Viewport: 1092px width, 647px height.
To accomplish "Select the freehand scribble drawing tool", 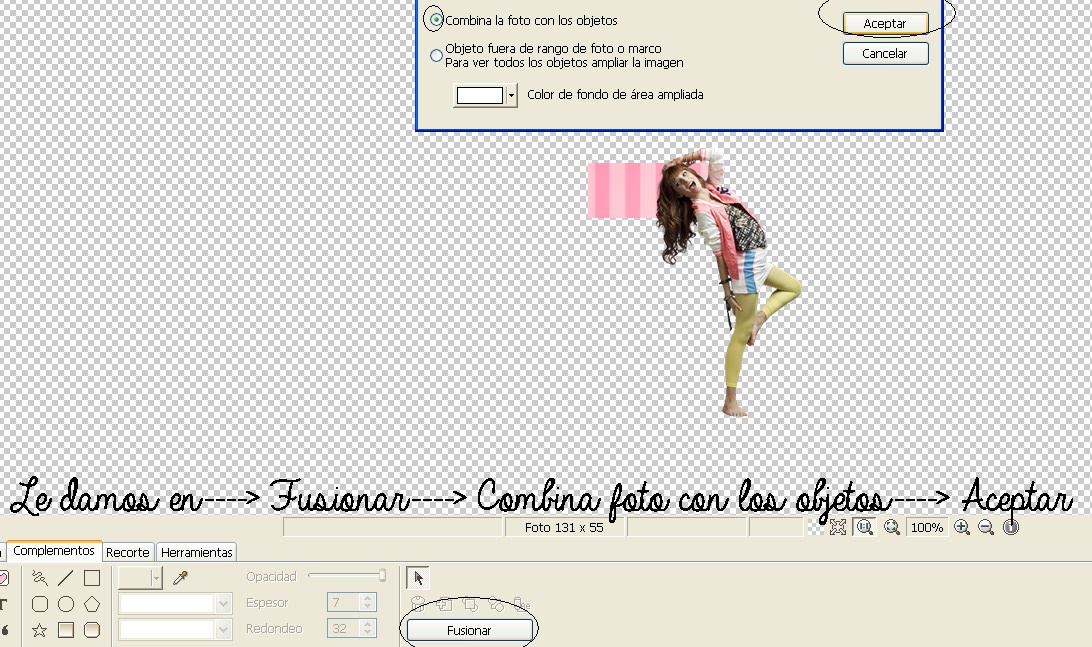I will click(40, 578).
